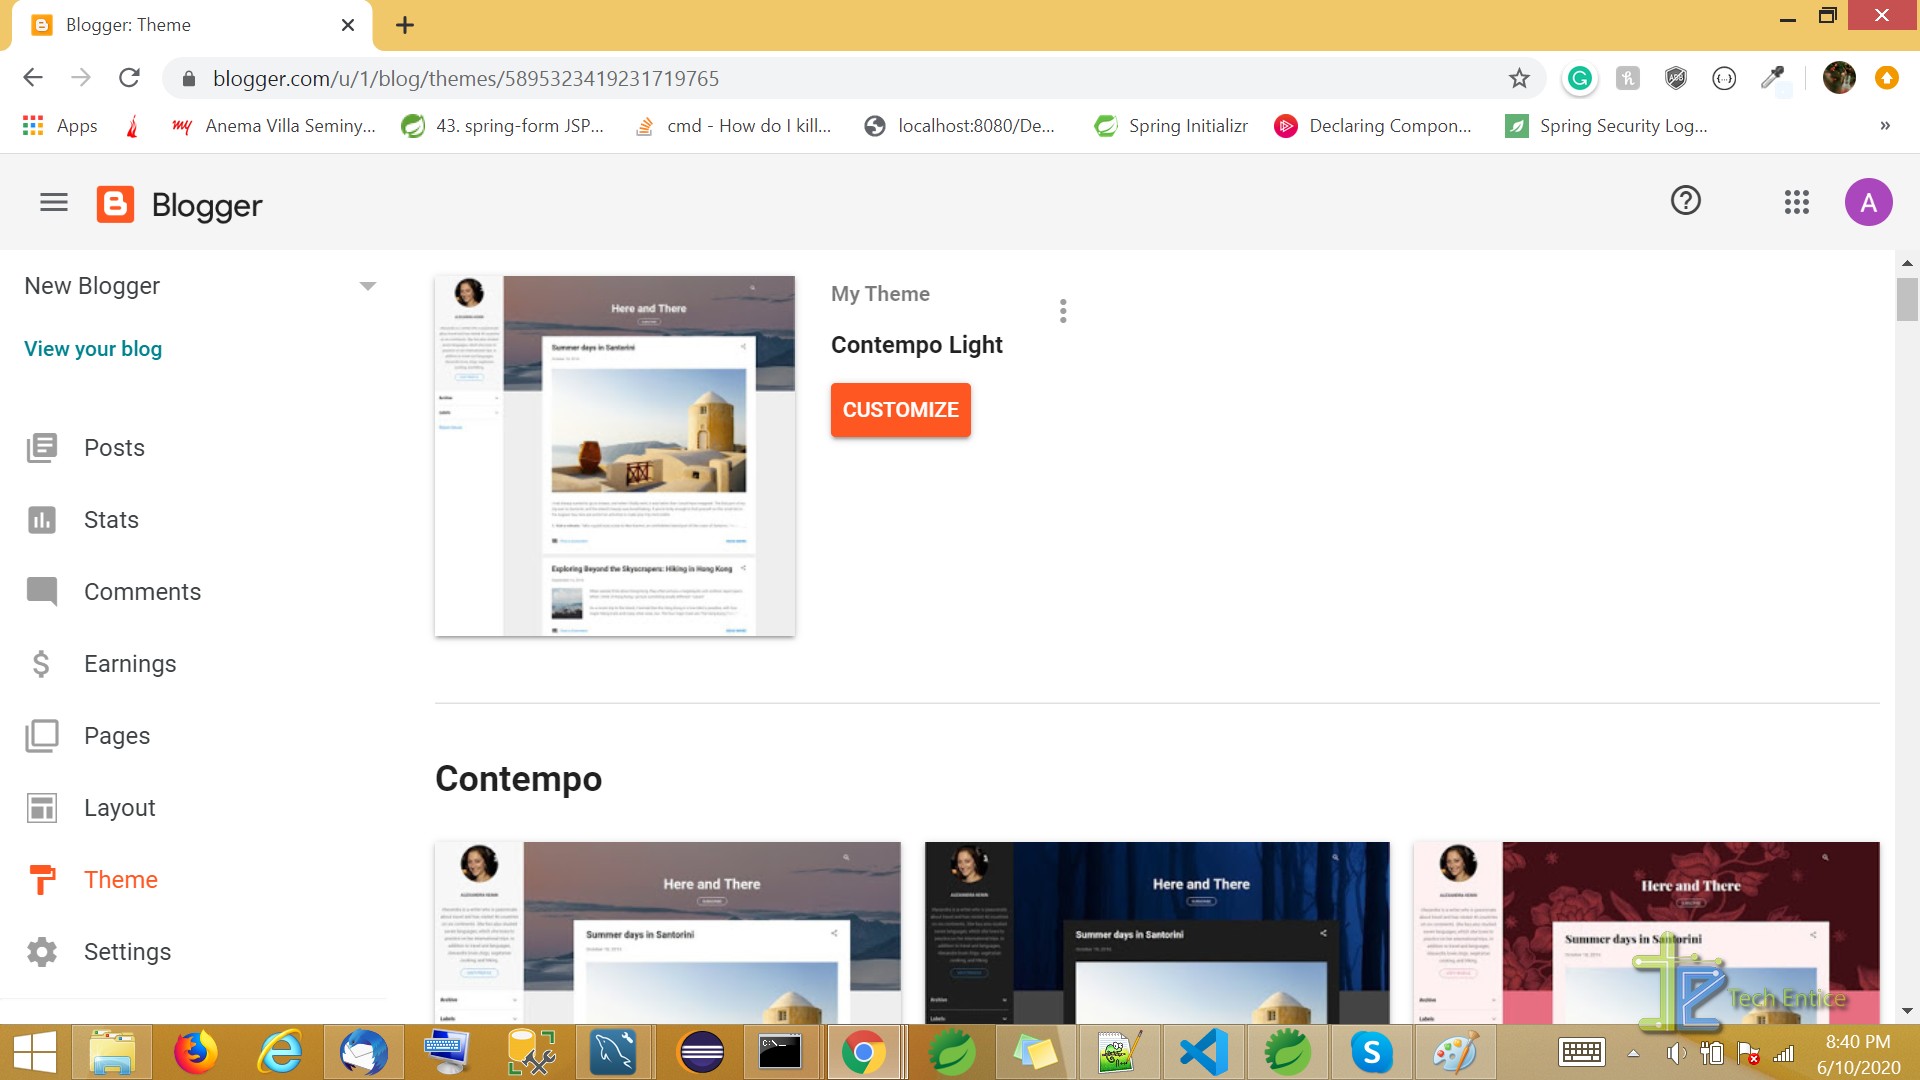Open My Theme three-dot options menu
1920x1080 pixels.
1063,311
